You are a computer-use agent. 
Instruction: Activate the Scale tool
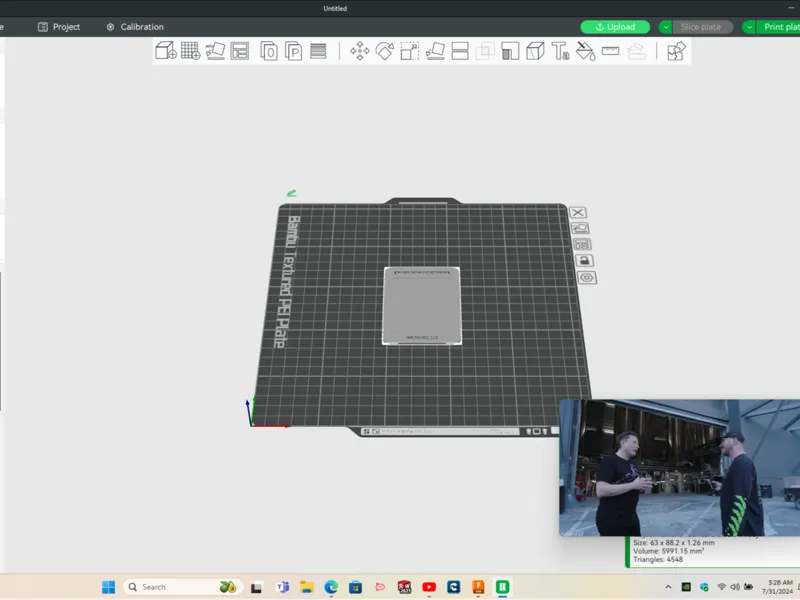(x=410, y=51)
